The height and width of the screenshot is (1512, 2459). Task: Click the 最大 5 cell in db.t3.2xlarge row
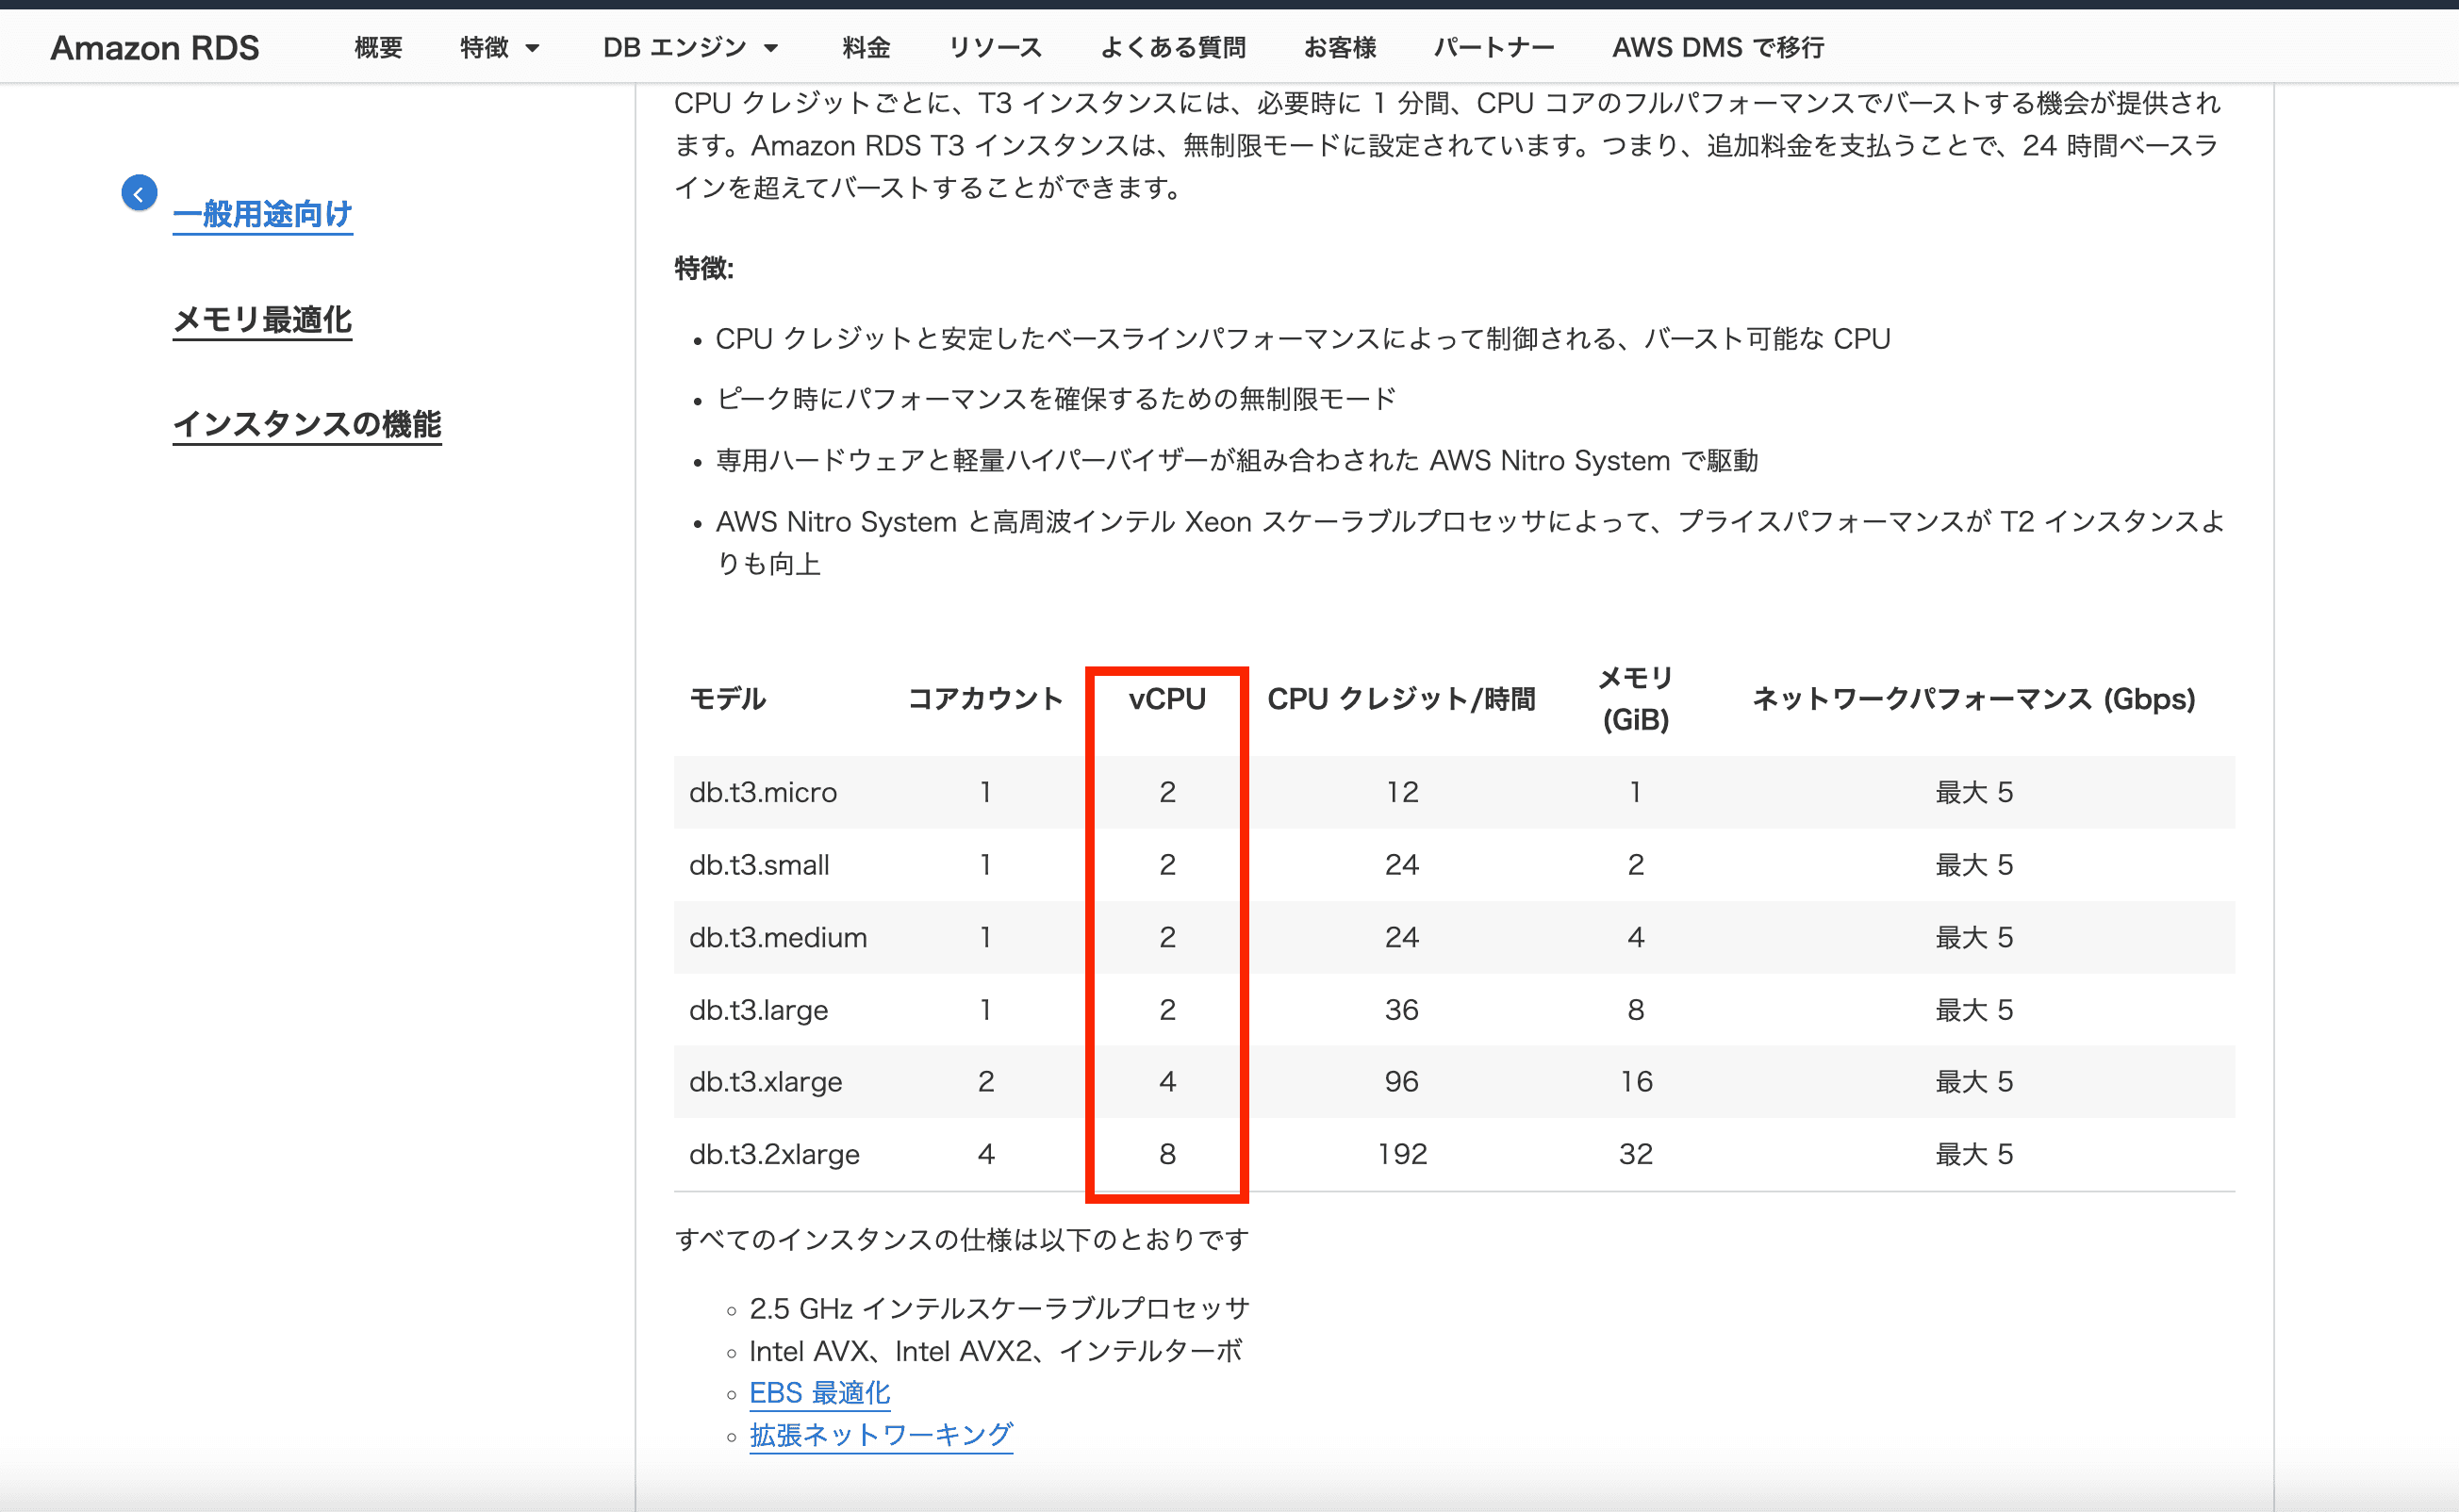coord(1973,1154)
